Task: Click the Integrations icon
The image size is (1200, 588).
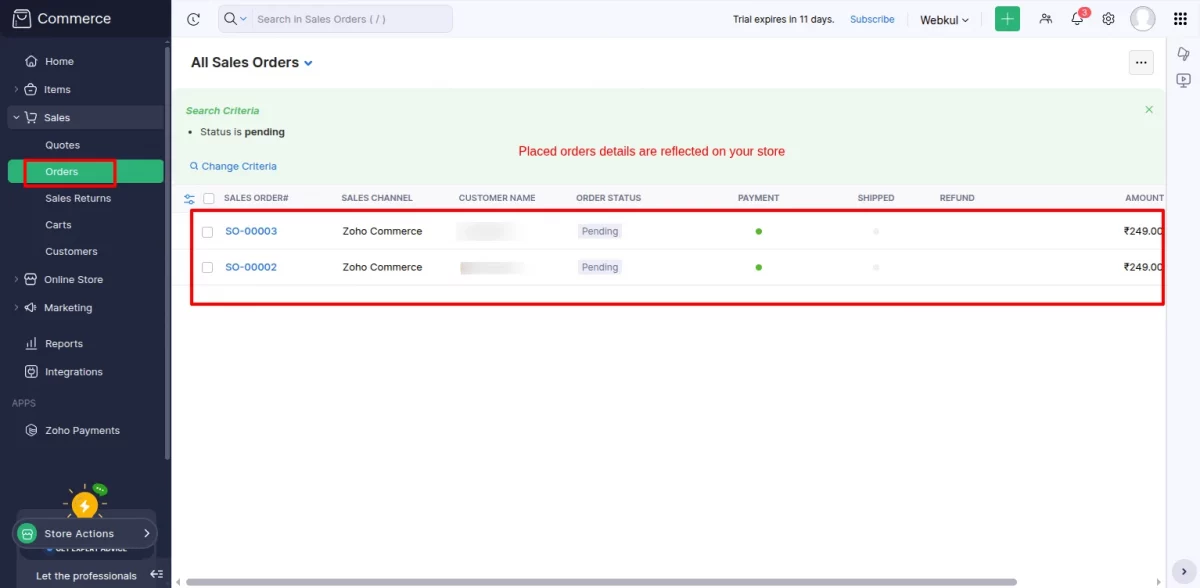Action: pos(31,371)
